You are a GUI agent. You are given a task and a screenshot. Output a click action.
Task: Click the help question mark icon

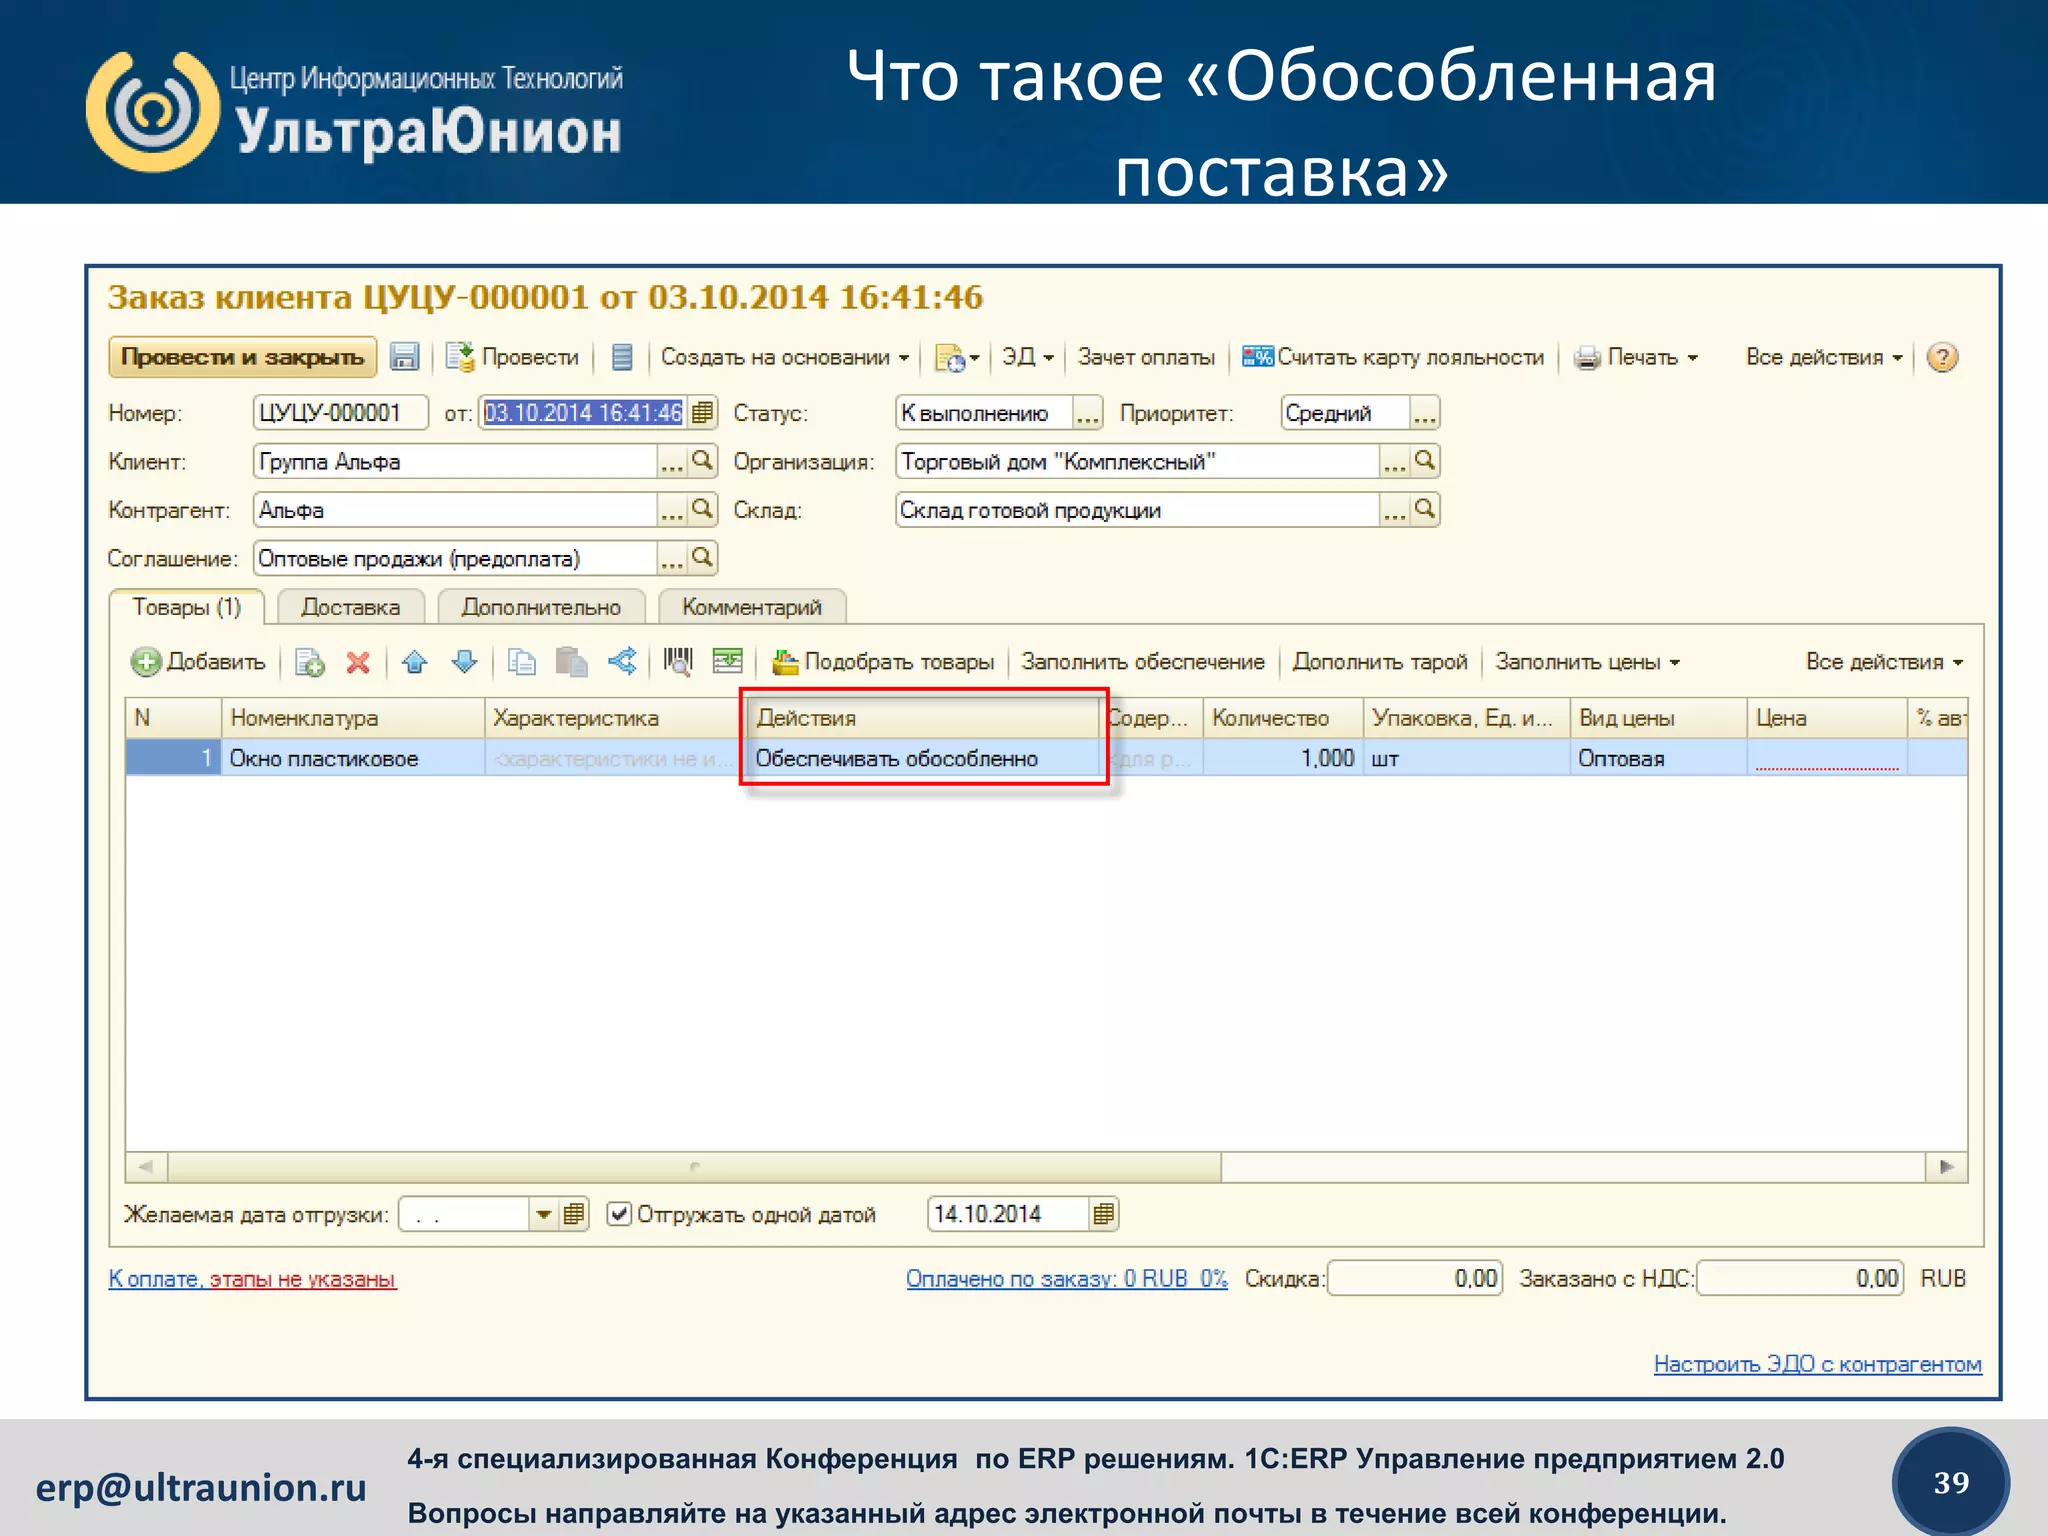[x=1942, y=357]
